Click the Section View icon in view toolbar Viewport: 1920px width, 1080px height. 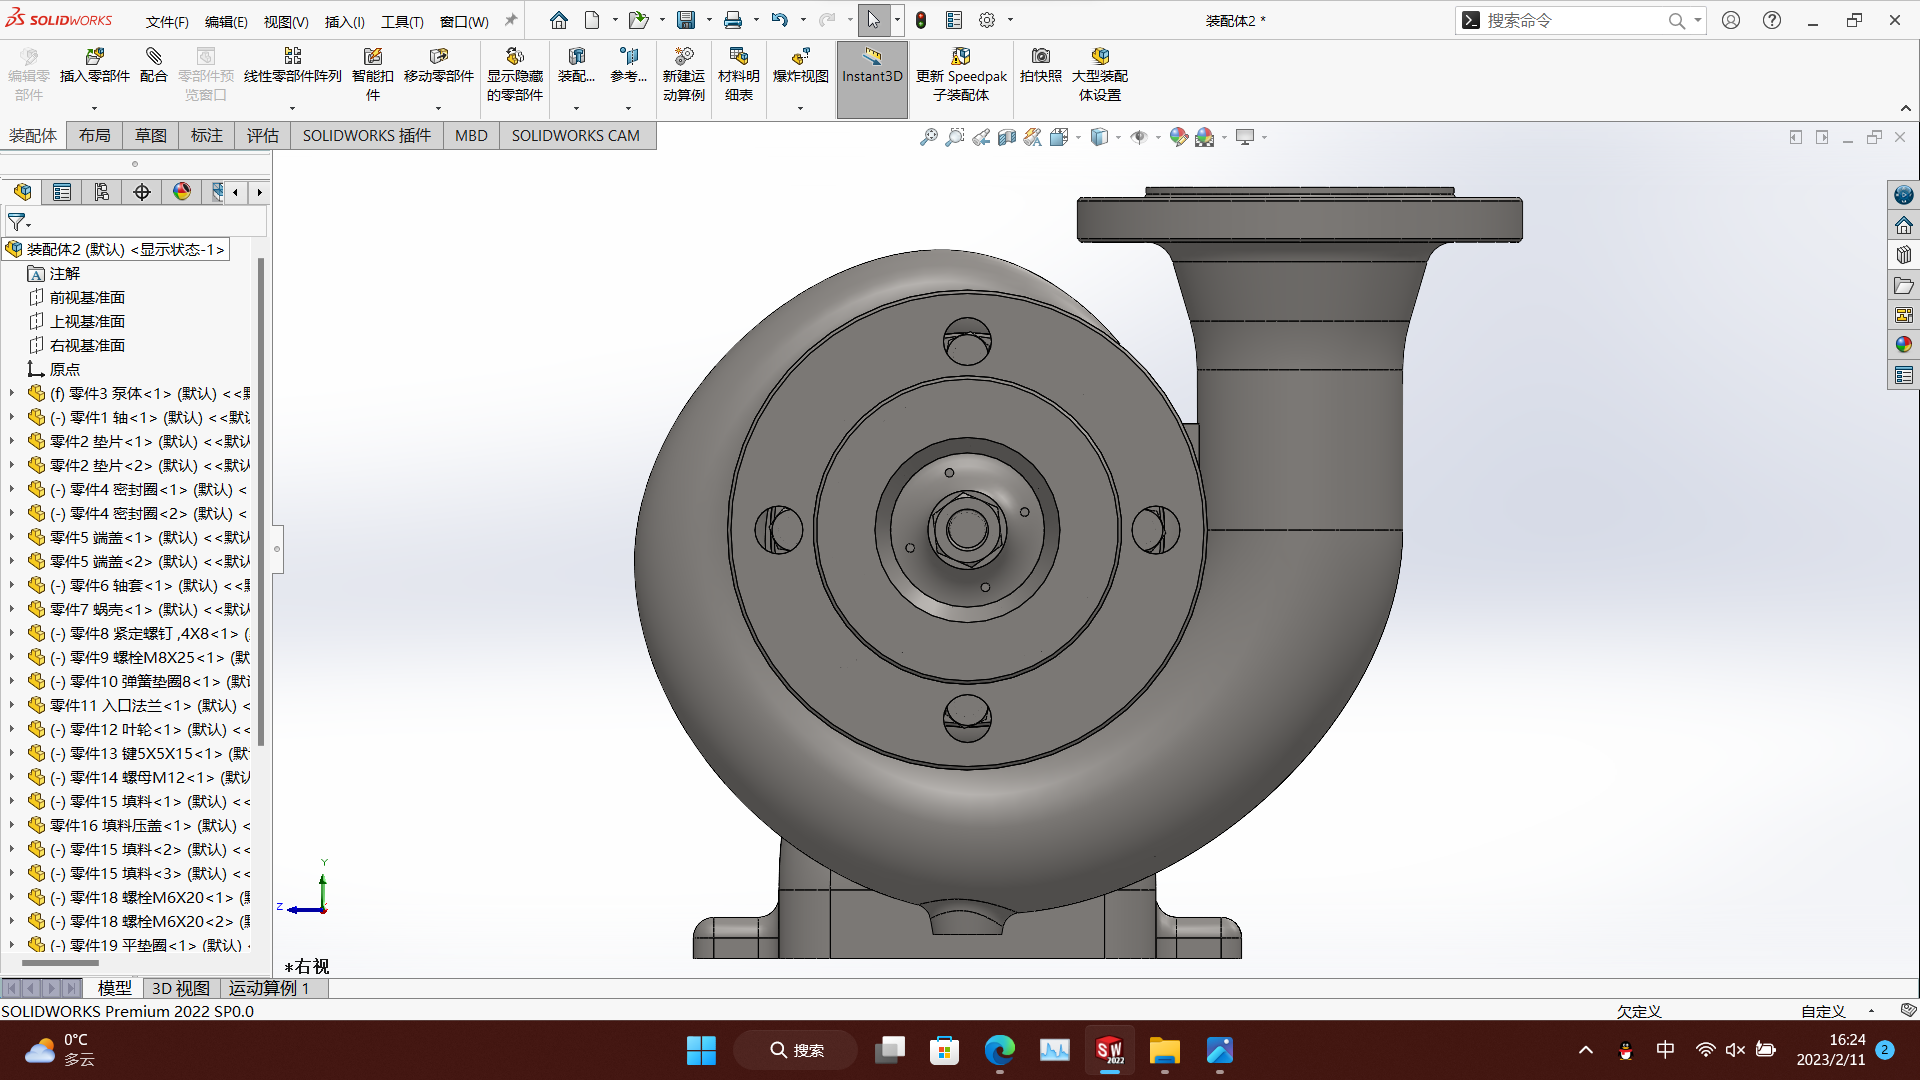1007,137
